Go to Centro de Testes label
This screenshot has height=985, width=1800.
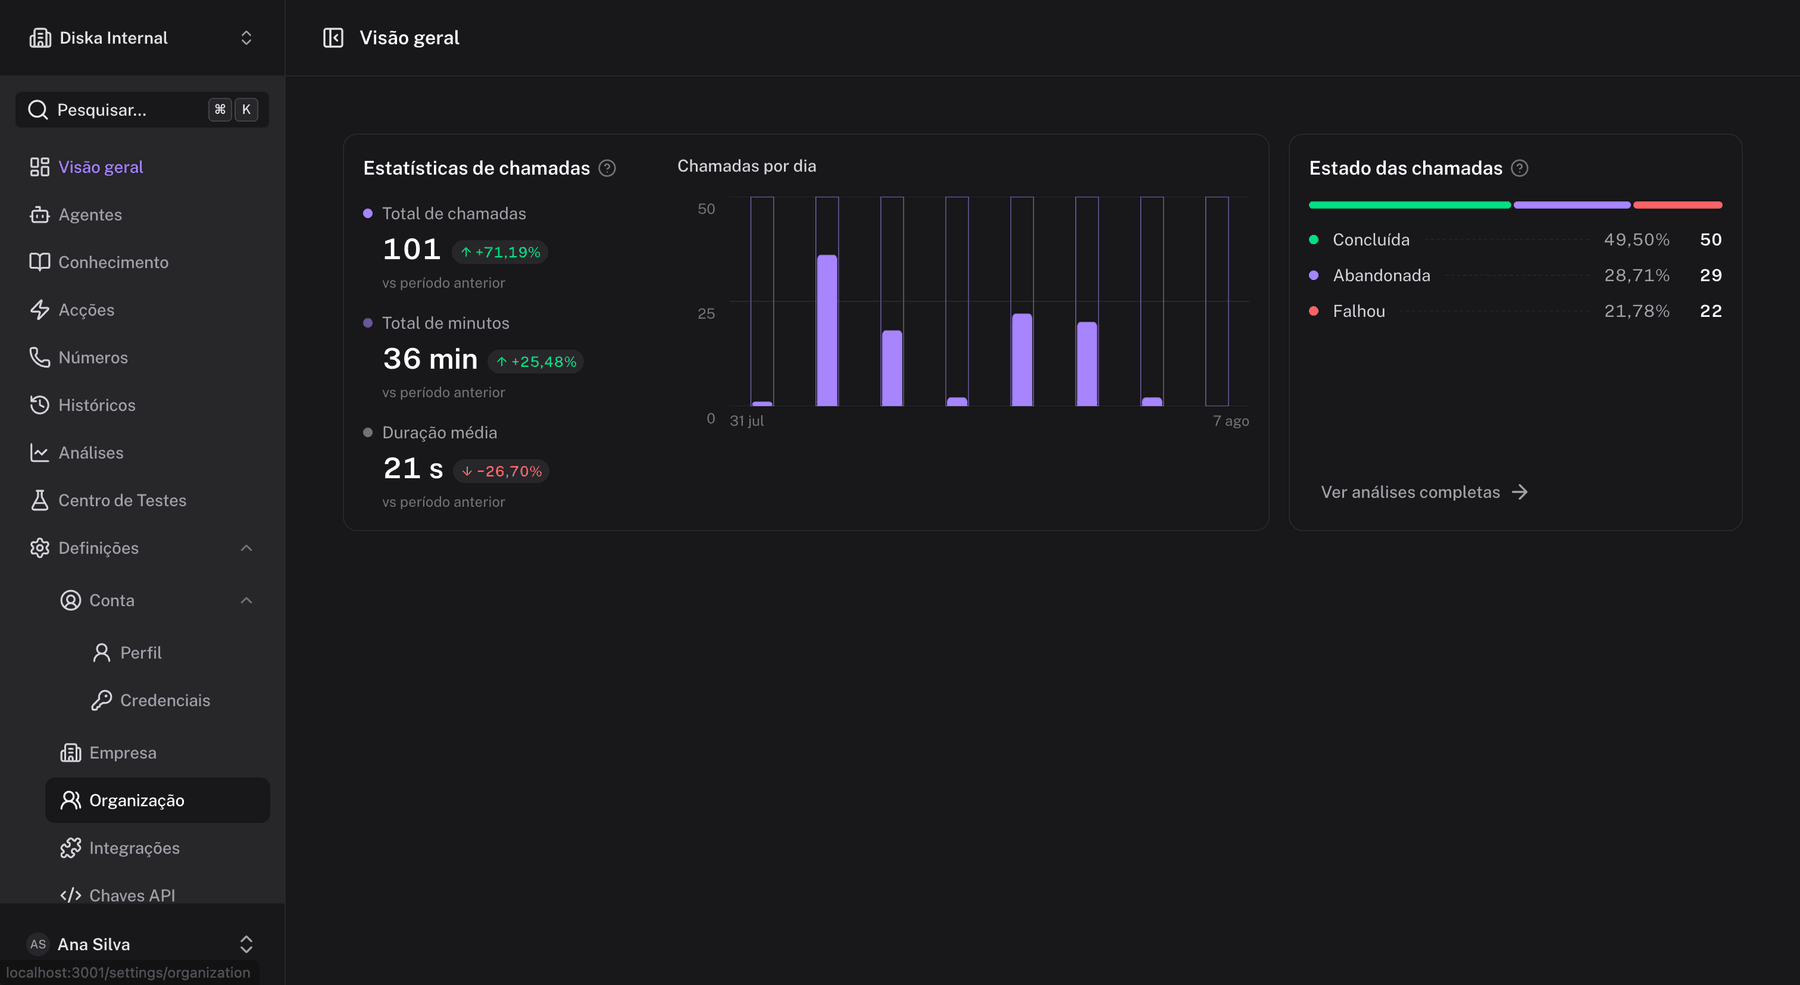(x=122, y=500)
